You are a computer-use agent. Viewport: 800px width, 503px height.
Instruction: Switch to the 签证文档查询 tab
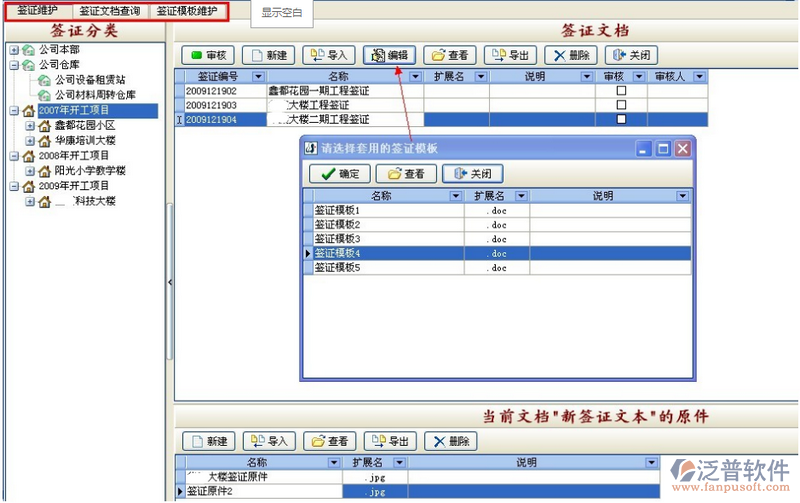coord(110,11)
